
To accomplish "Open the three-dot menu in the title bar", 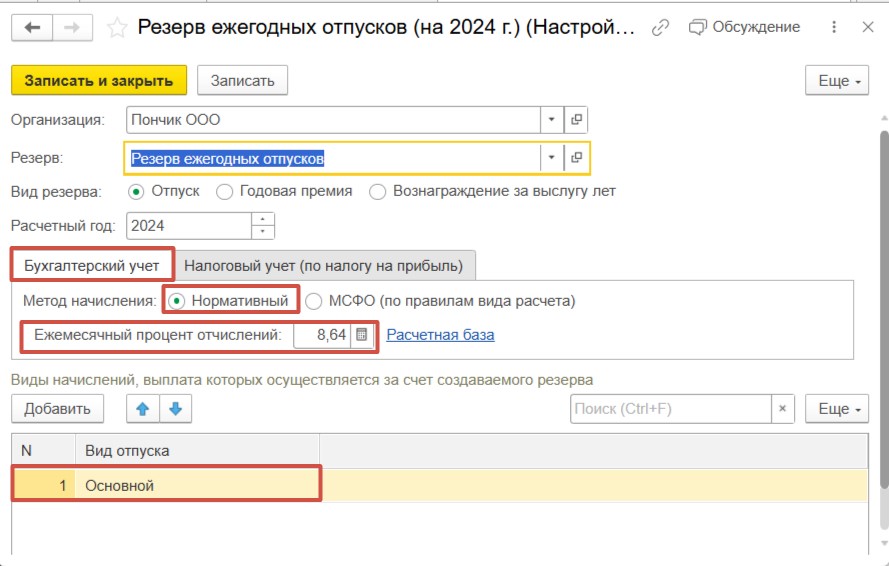I will [834, 27].
